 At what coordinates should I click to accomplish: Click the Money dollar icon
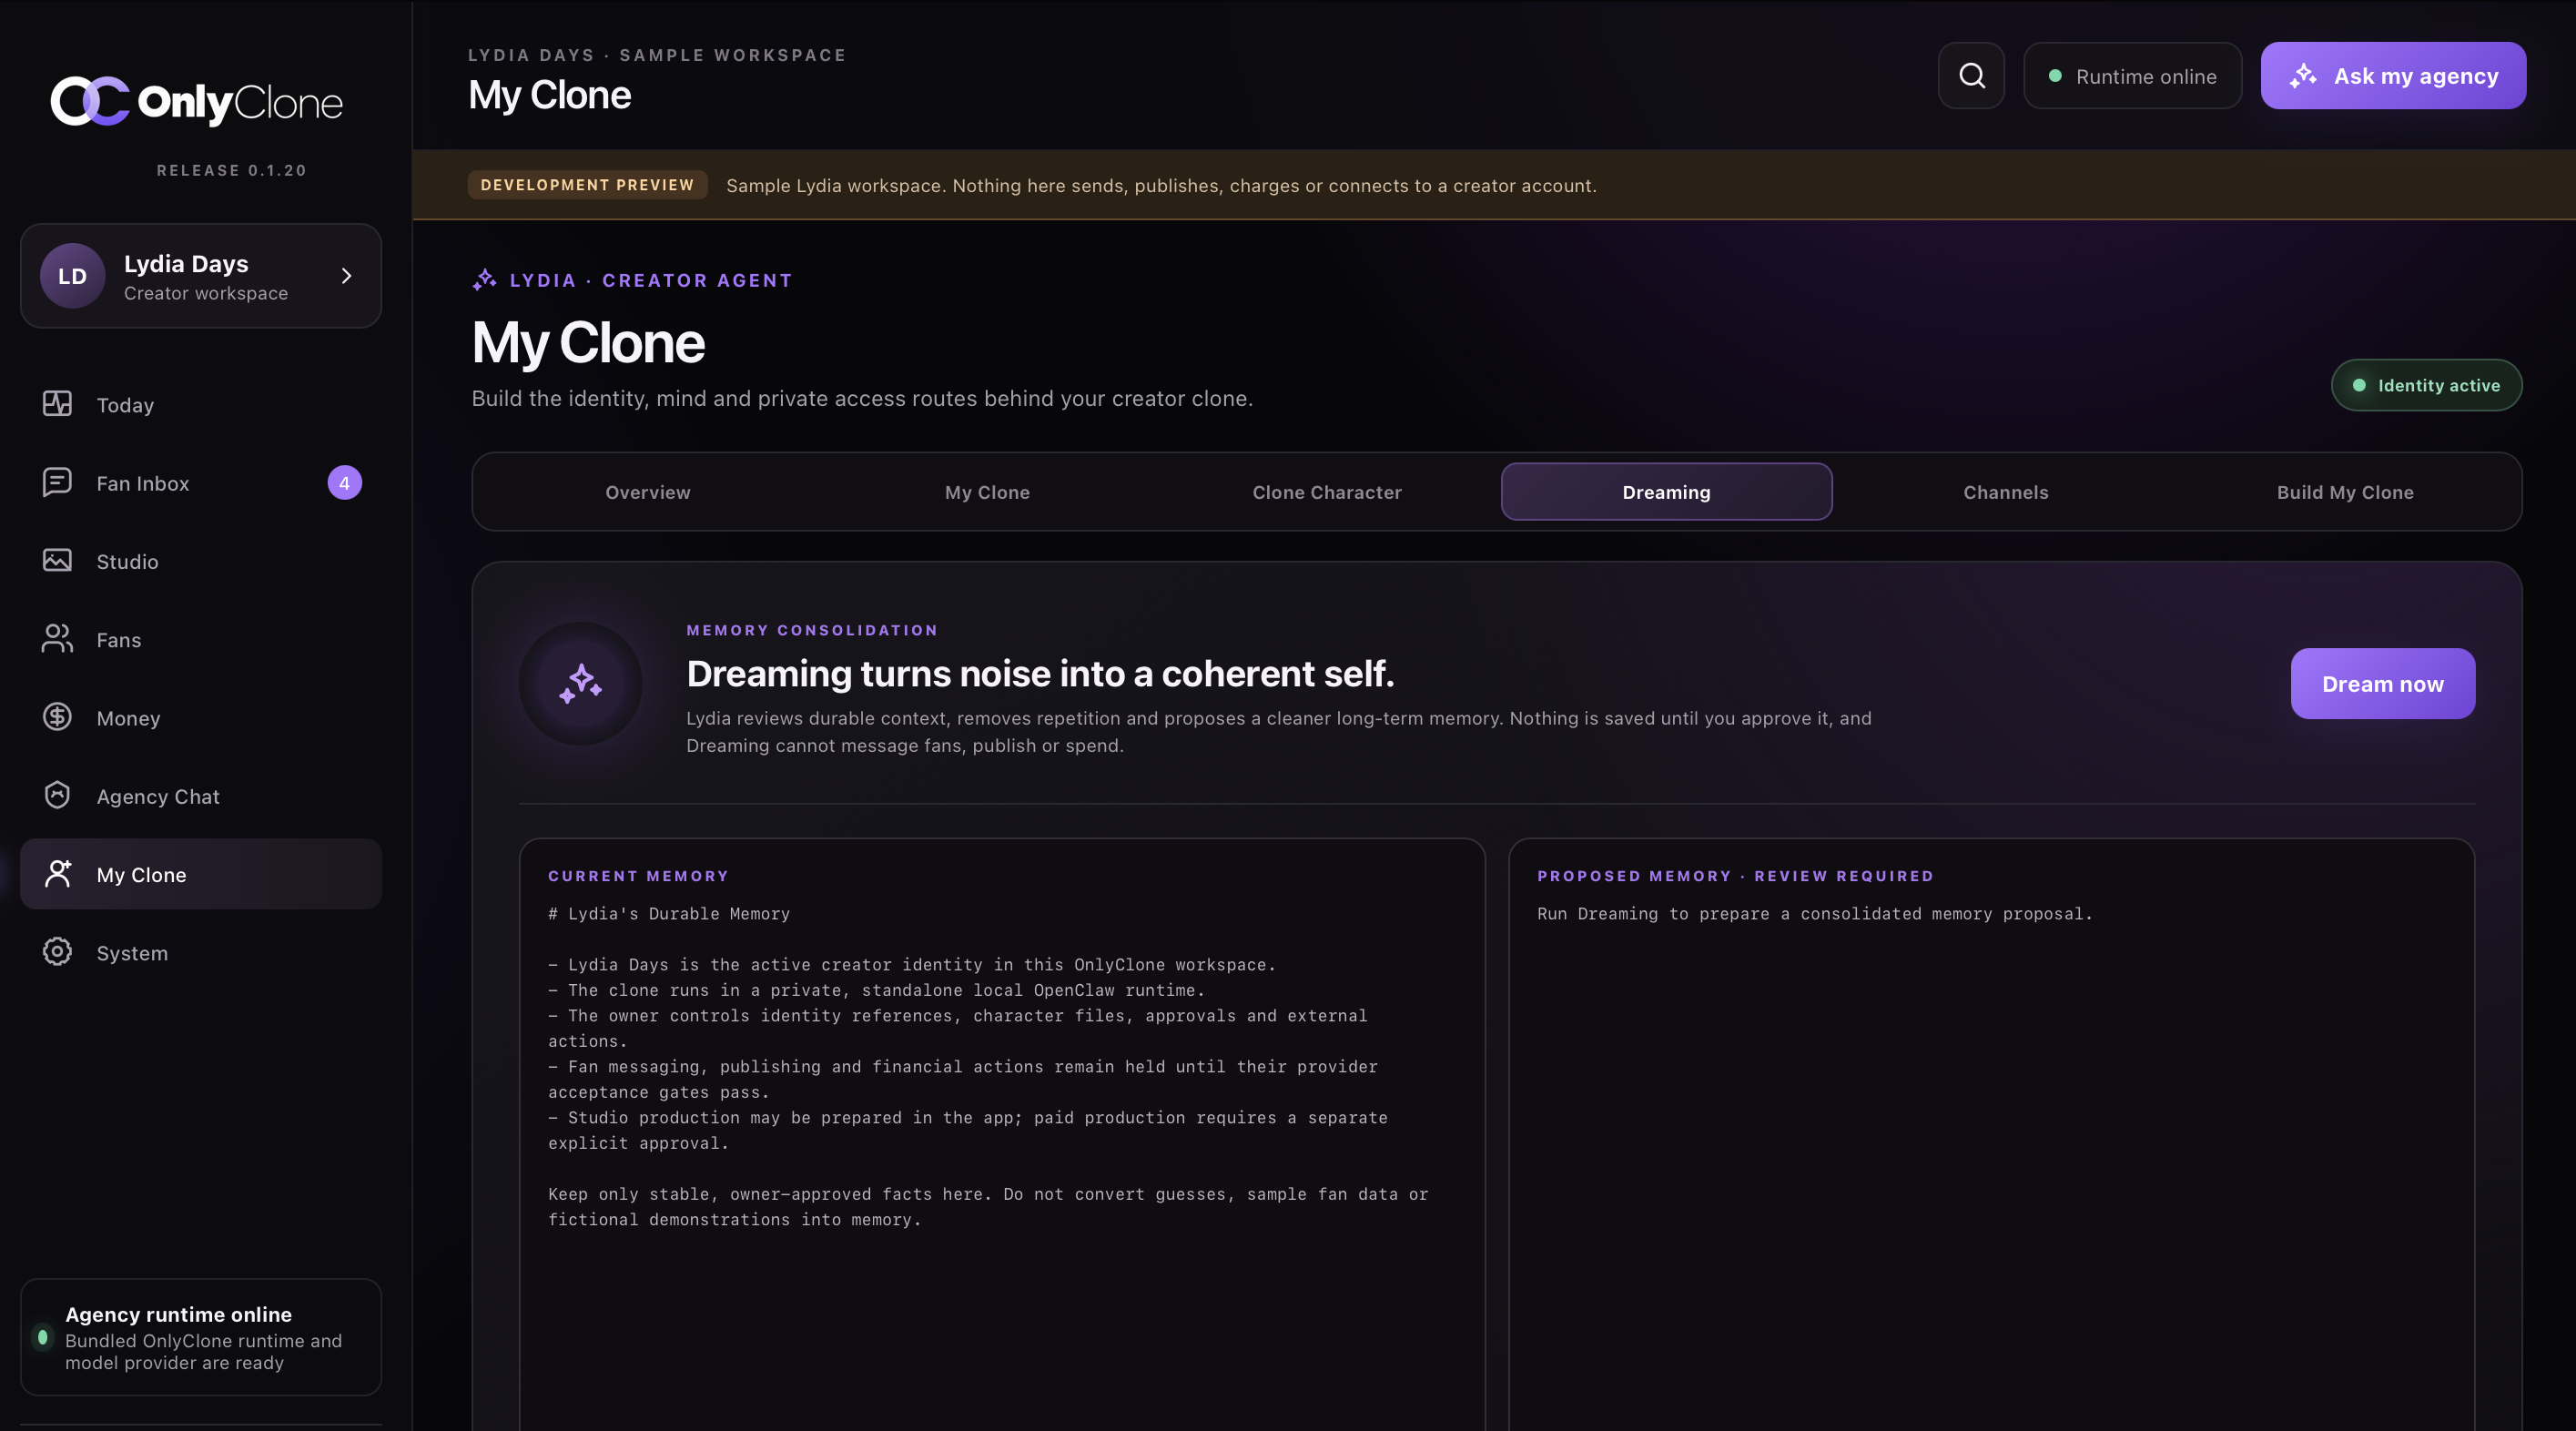point(57,717)
